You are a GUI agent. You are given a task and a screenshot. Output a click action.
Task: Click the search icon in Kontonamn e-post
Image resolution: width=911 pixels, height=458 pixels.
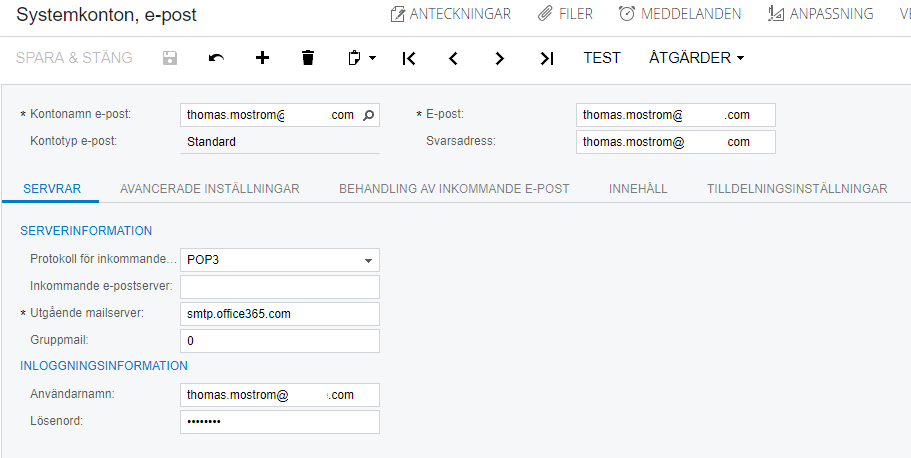tap(368, 115)
